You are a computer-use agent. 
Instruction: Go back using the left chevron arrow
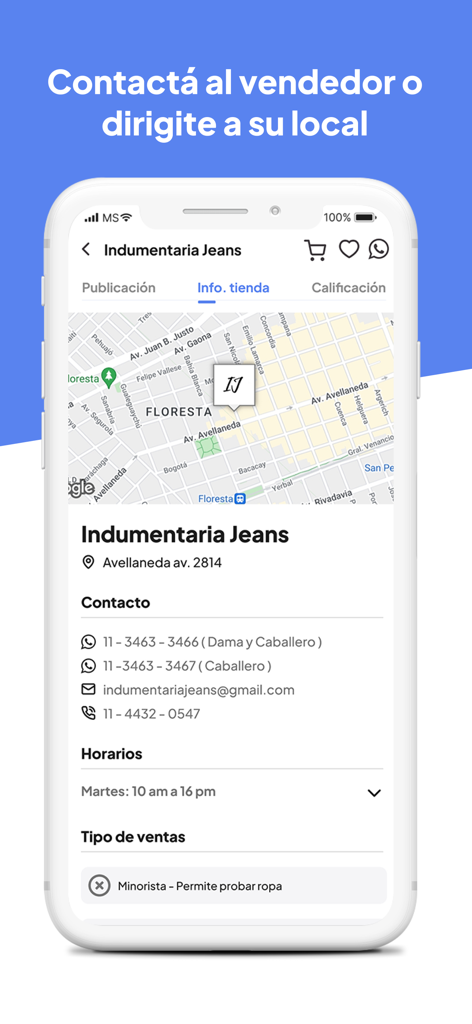pyautogui.click(x=86, y=249)
